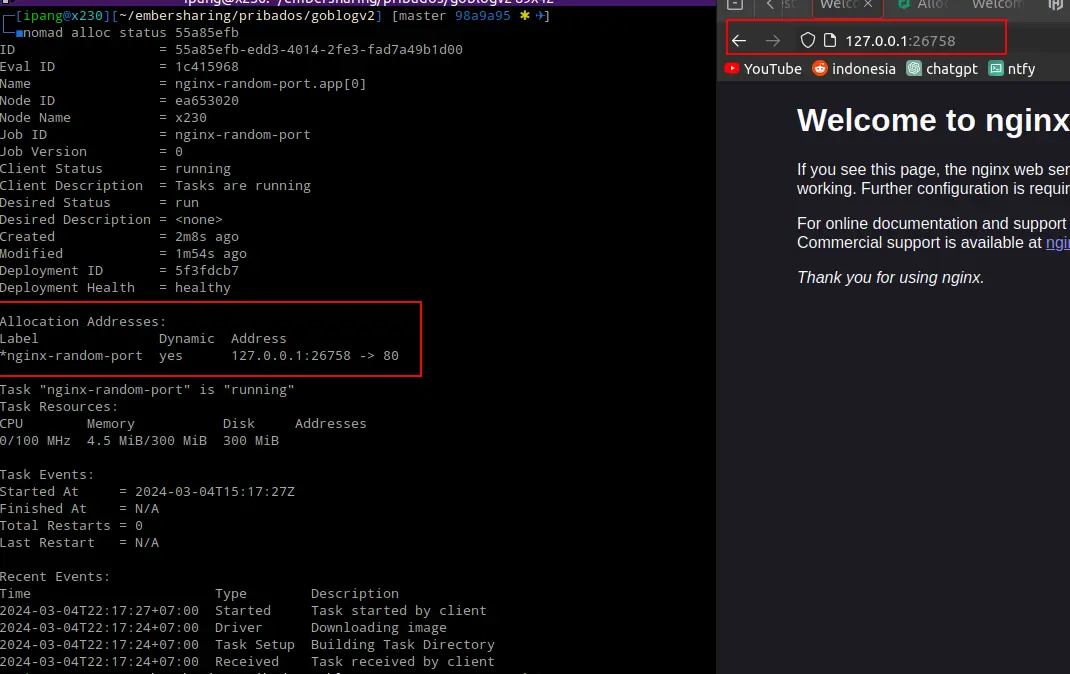Switch to the Alloc browser tab
This screenshot has width=1070, height=674.
[x=923, y=5]
